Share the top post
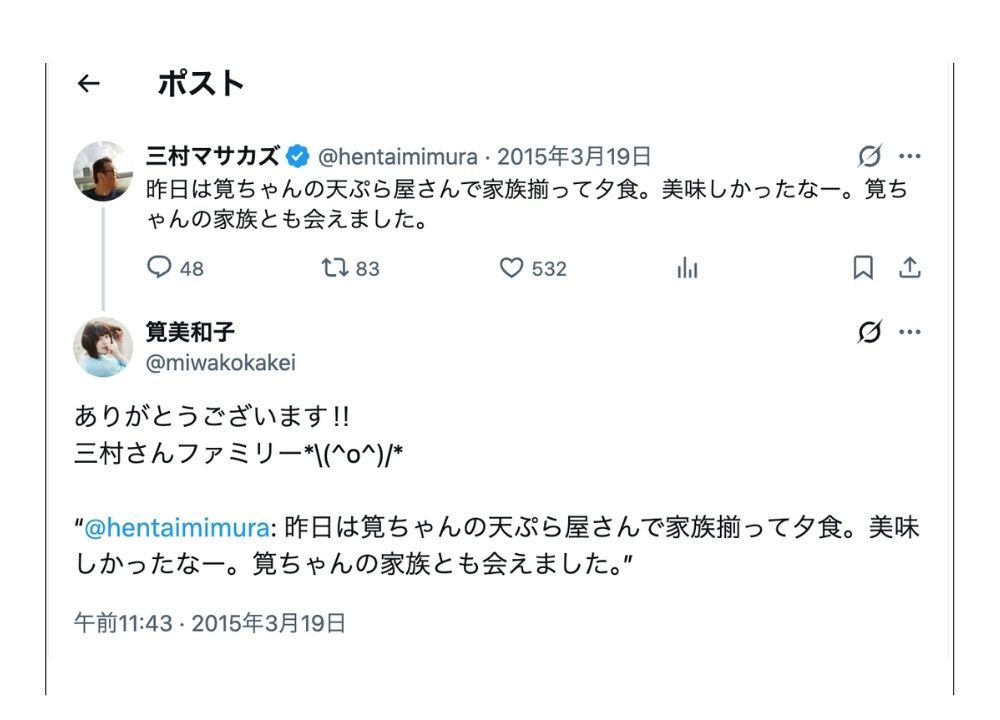Viewport: 1000px width, 720px height. (x=909, y=268)
